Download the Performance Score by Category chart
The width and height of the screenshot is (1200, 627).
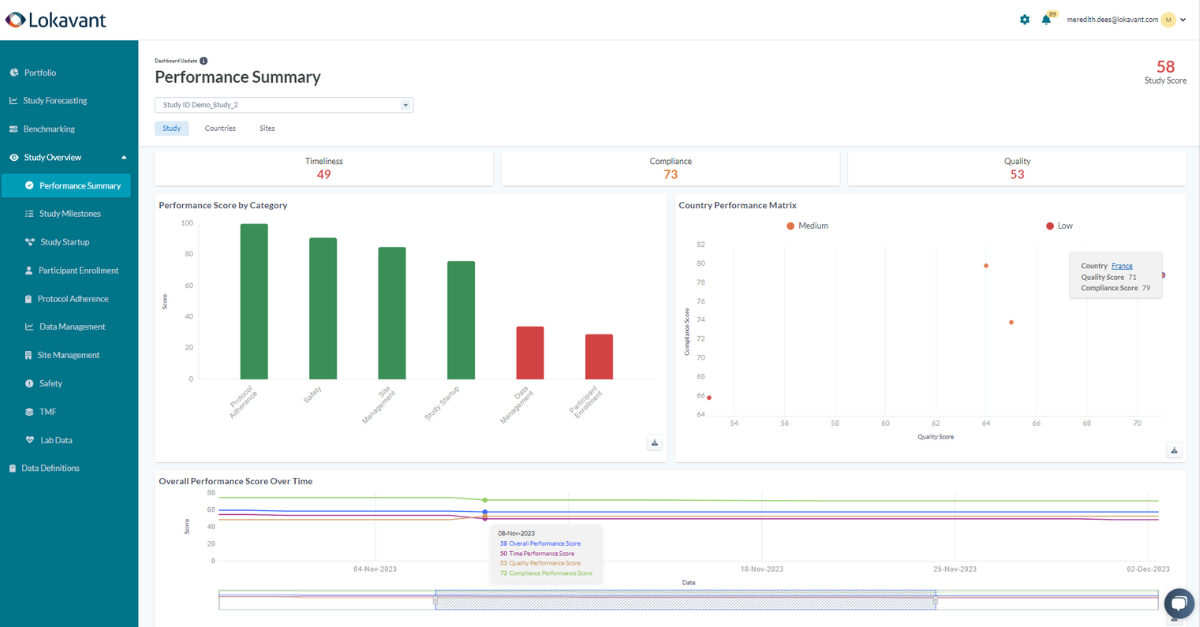click(x=655, y=443)
